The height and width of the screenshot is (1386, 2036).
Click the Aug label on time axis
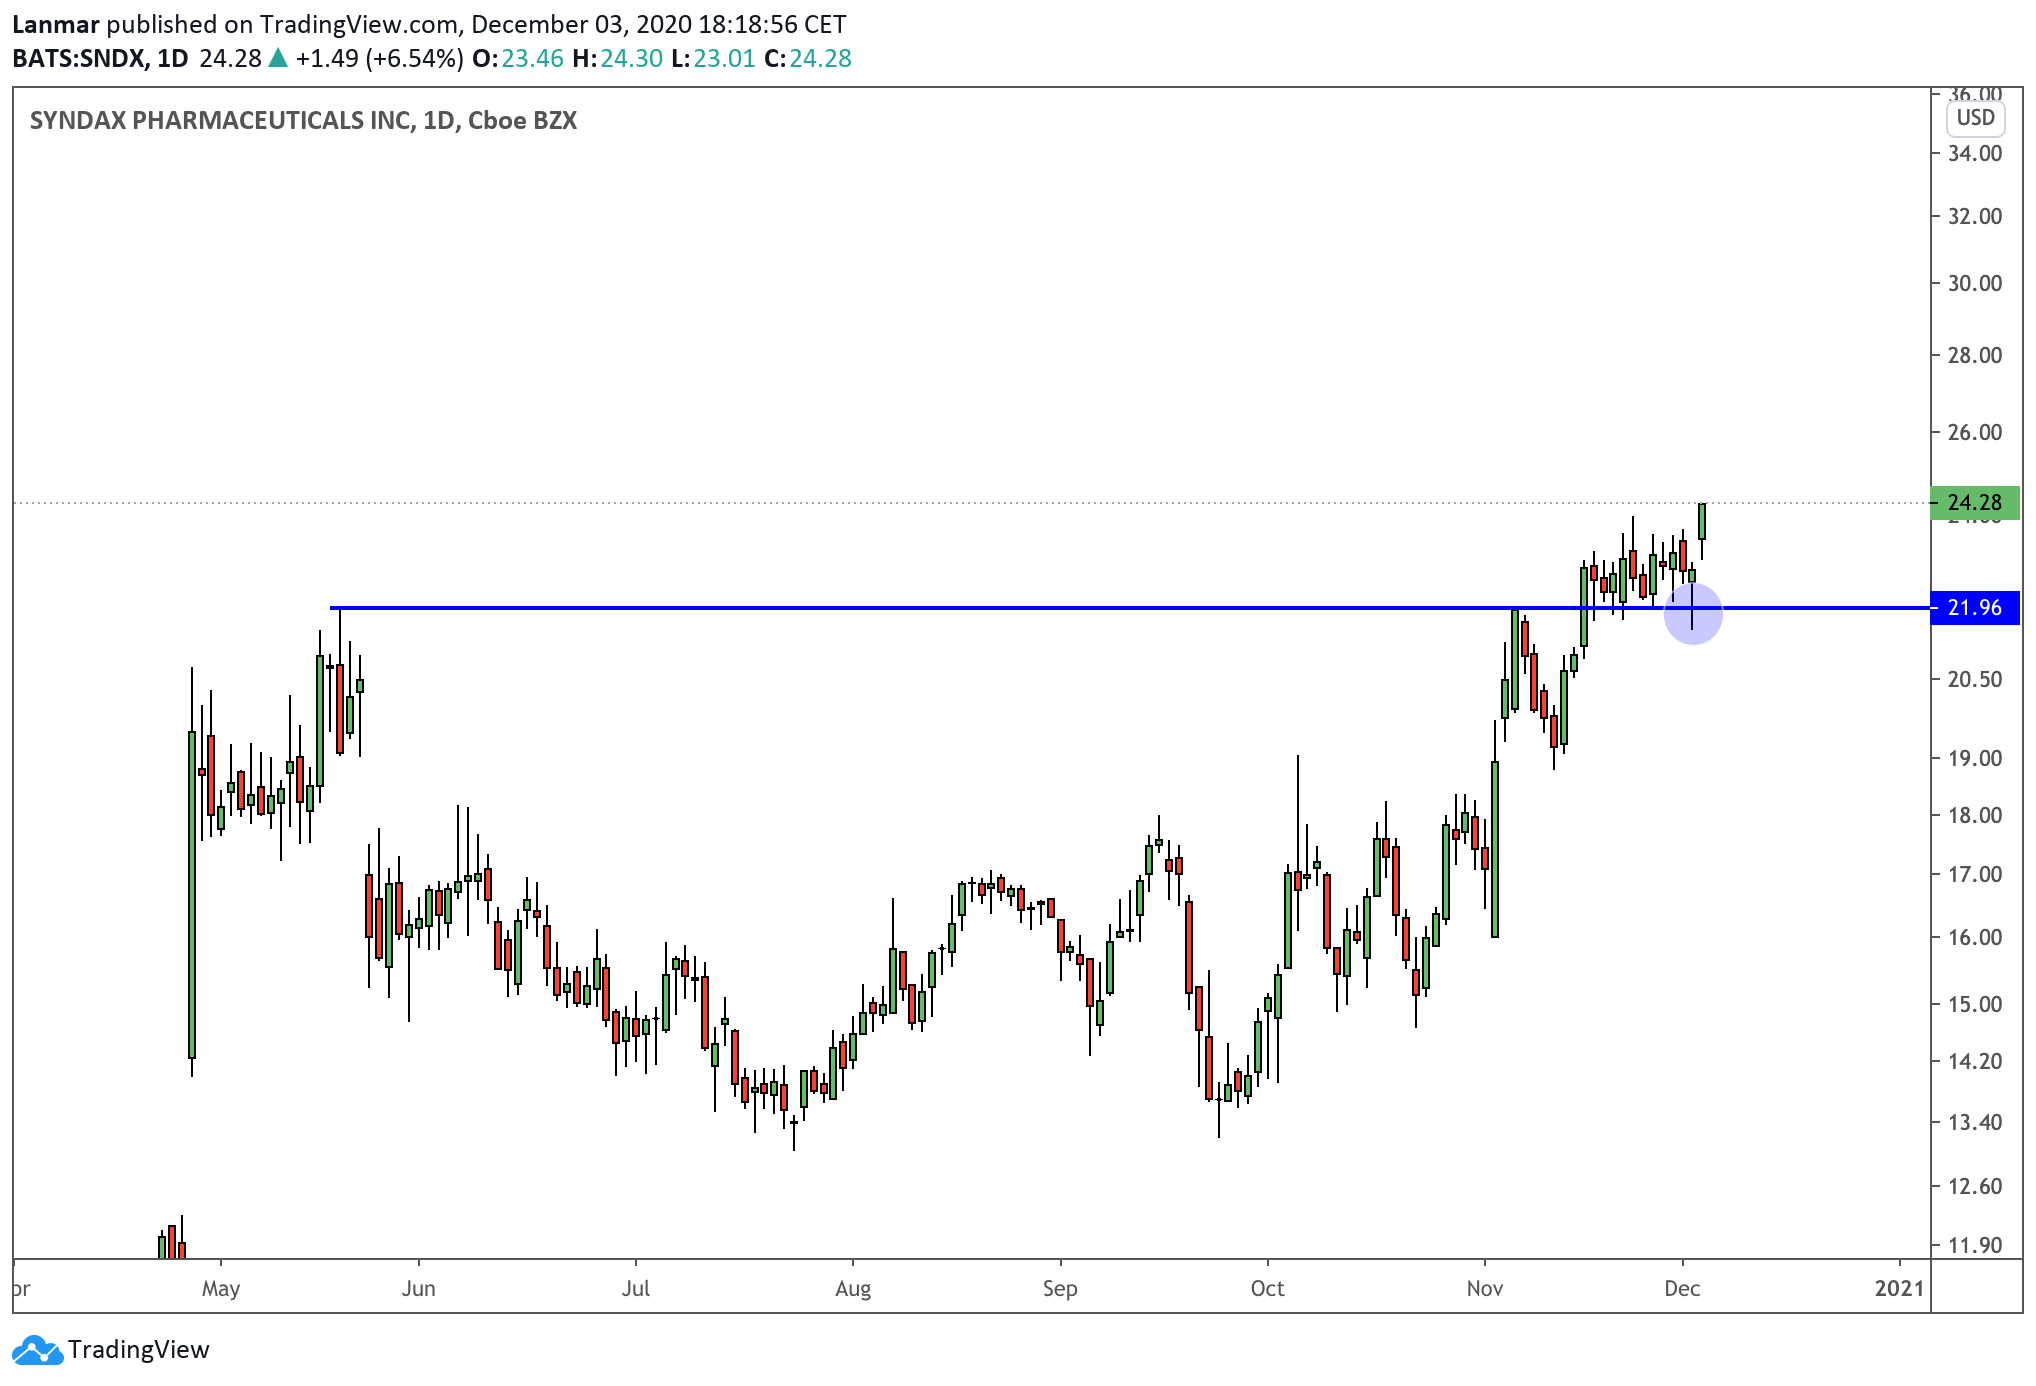tap(853, 1288)
